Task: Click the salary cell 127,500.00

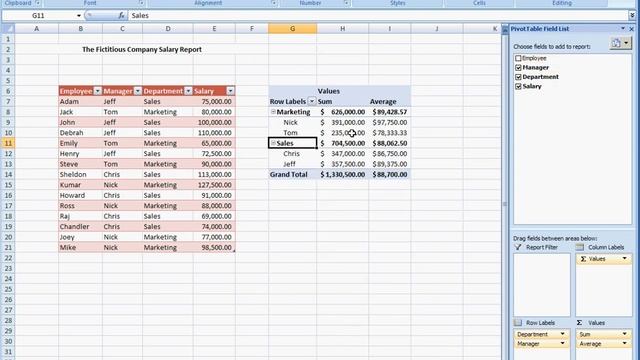Action: 214,185
